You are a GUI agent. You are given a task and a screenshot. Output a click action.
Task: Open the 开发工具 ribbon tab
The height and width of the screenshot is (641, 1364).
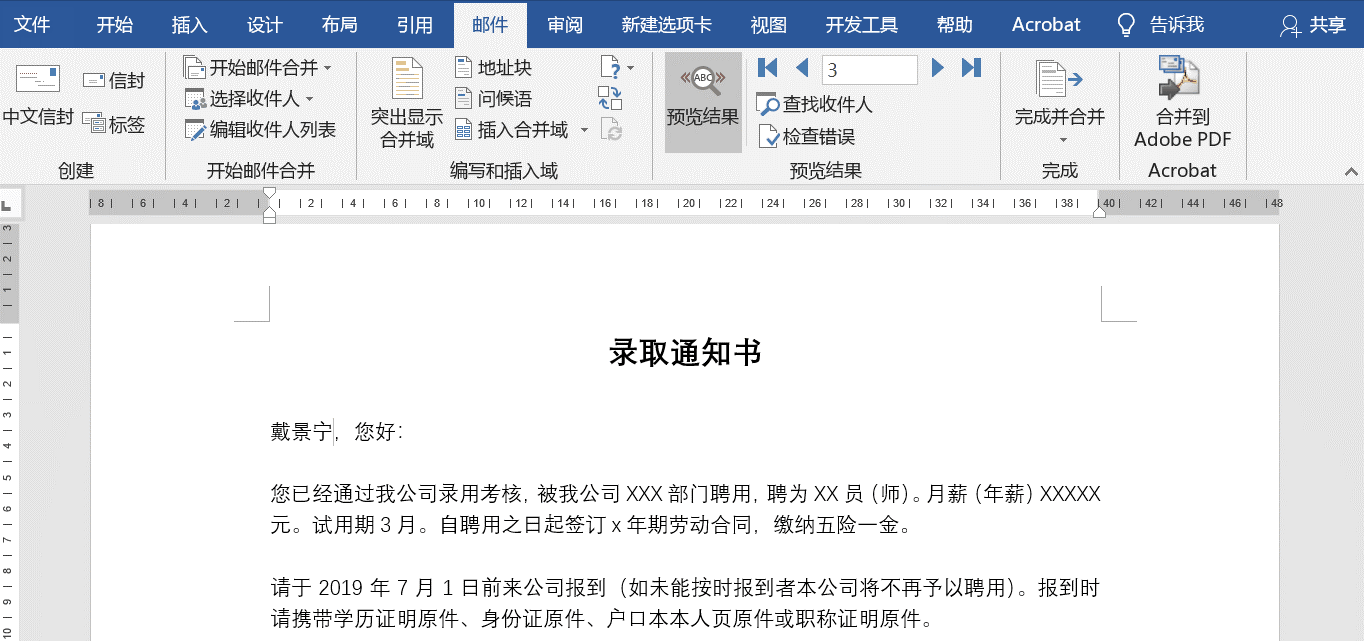pos(861,25)
